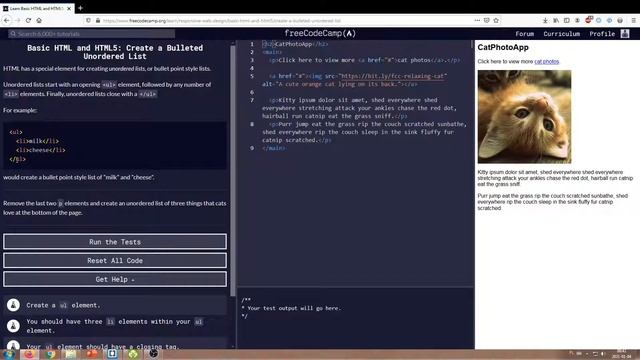
Task: Click the 'Create a ul element.' test text
Action: (x=63, y=305)
